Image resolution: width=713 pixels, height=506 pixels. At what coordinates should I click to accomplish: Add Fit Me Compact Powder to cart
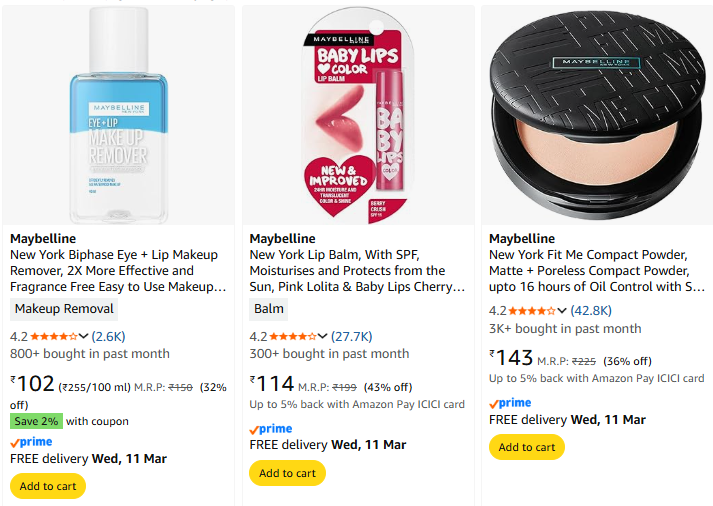point(527,447)
